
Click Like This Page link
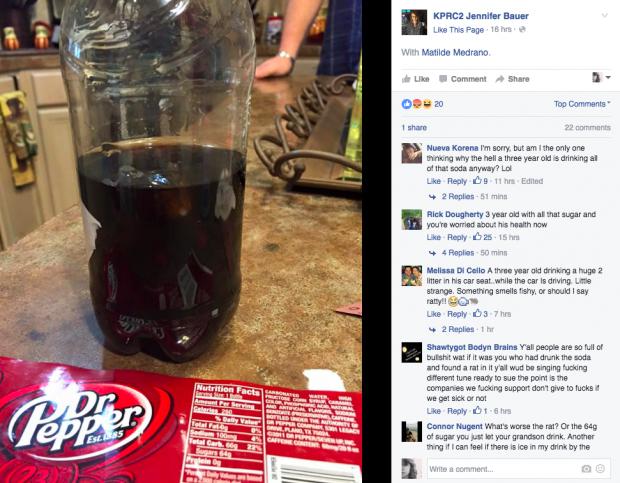(x=458, y=30)
